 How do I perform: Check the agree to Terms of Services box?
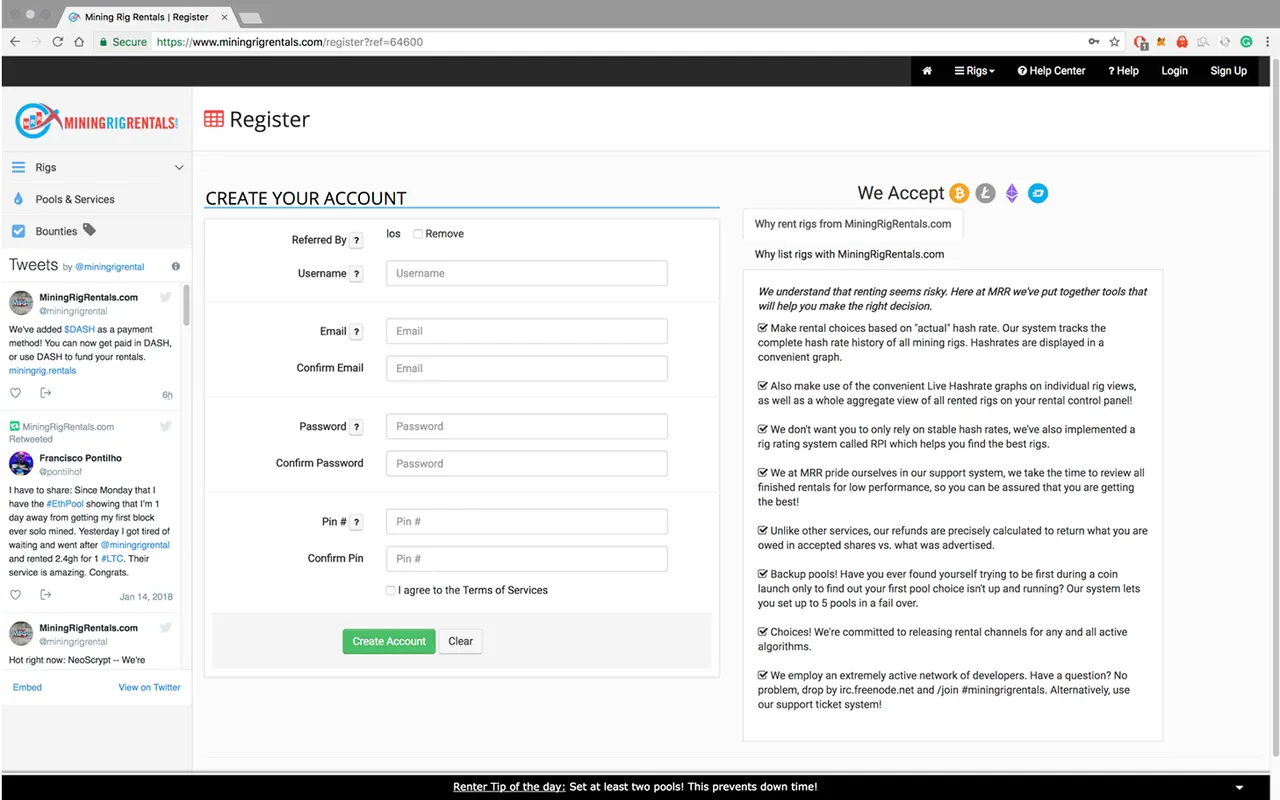point(391,590)
